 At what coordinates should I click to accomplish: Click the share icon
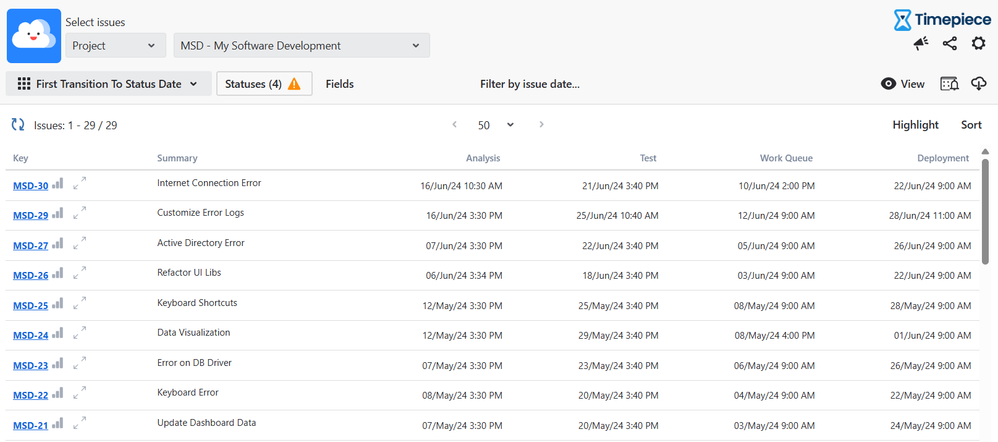point(950,43)
